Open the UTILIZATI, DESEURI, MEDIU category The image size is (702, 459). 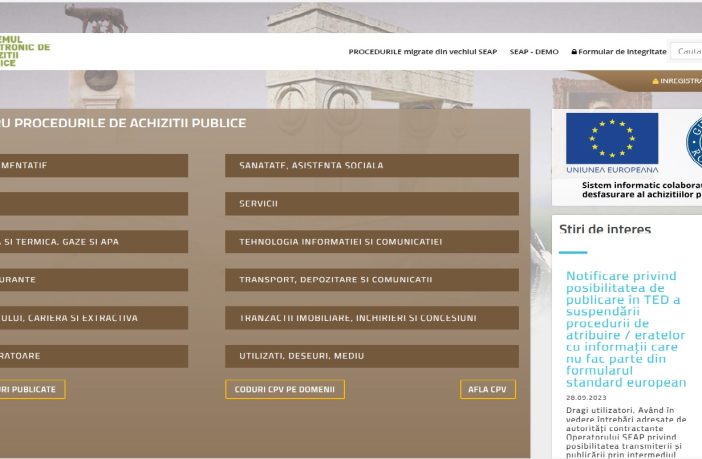pyautogui.click(x=371, y=356)
